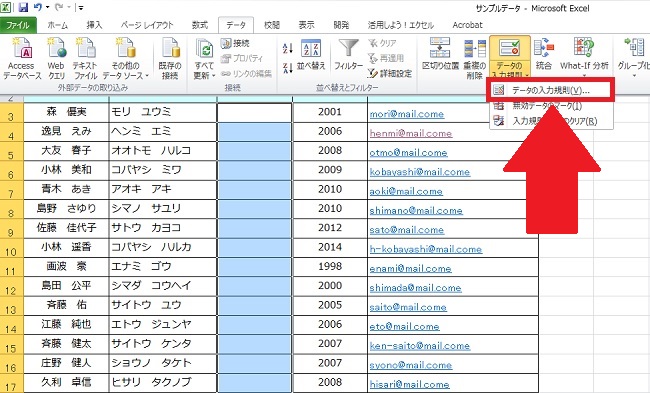Click cell containing 久利 卓信
Screen dimensions: 650x393
pyautogui.click(x=66, y=383)
